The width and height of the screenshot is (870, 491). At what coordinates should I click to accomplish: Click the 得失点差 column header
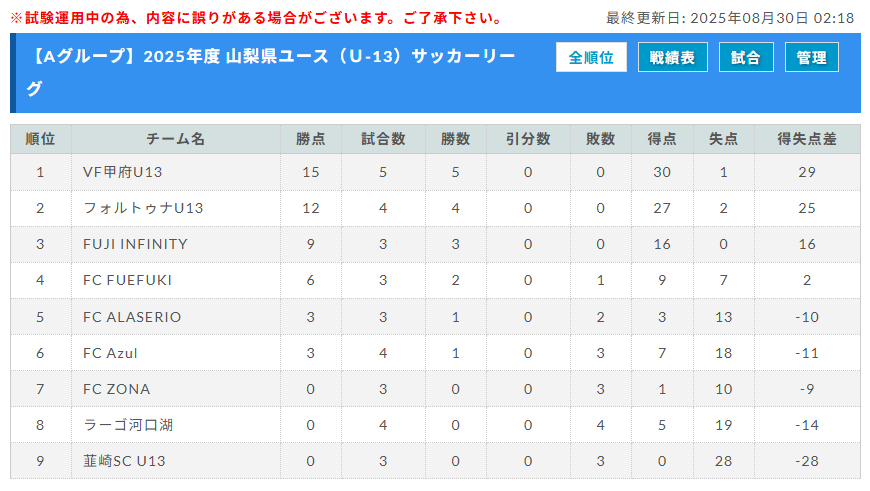(807, 139)
